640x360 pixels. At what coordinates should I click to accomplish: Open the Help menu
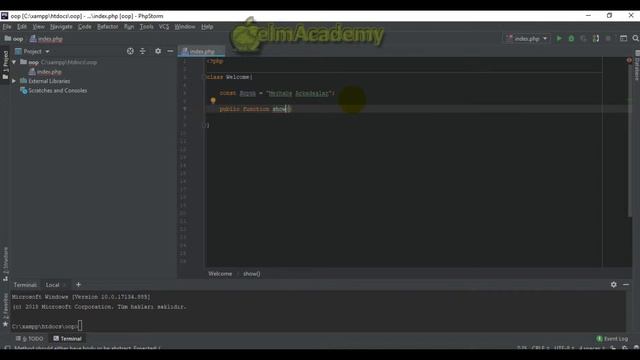coord(207,27)
